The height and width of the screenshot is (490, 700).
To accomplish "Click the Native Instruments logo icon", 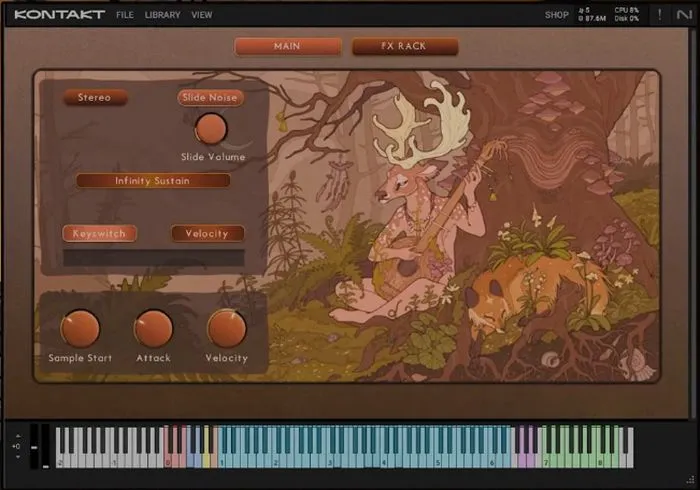I will [x=683, y=15].
